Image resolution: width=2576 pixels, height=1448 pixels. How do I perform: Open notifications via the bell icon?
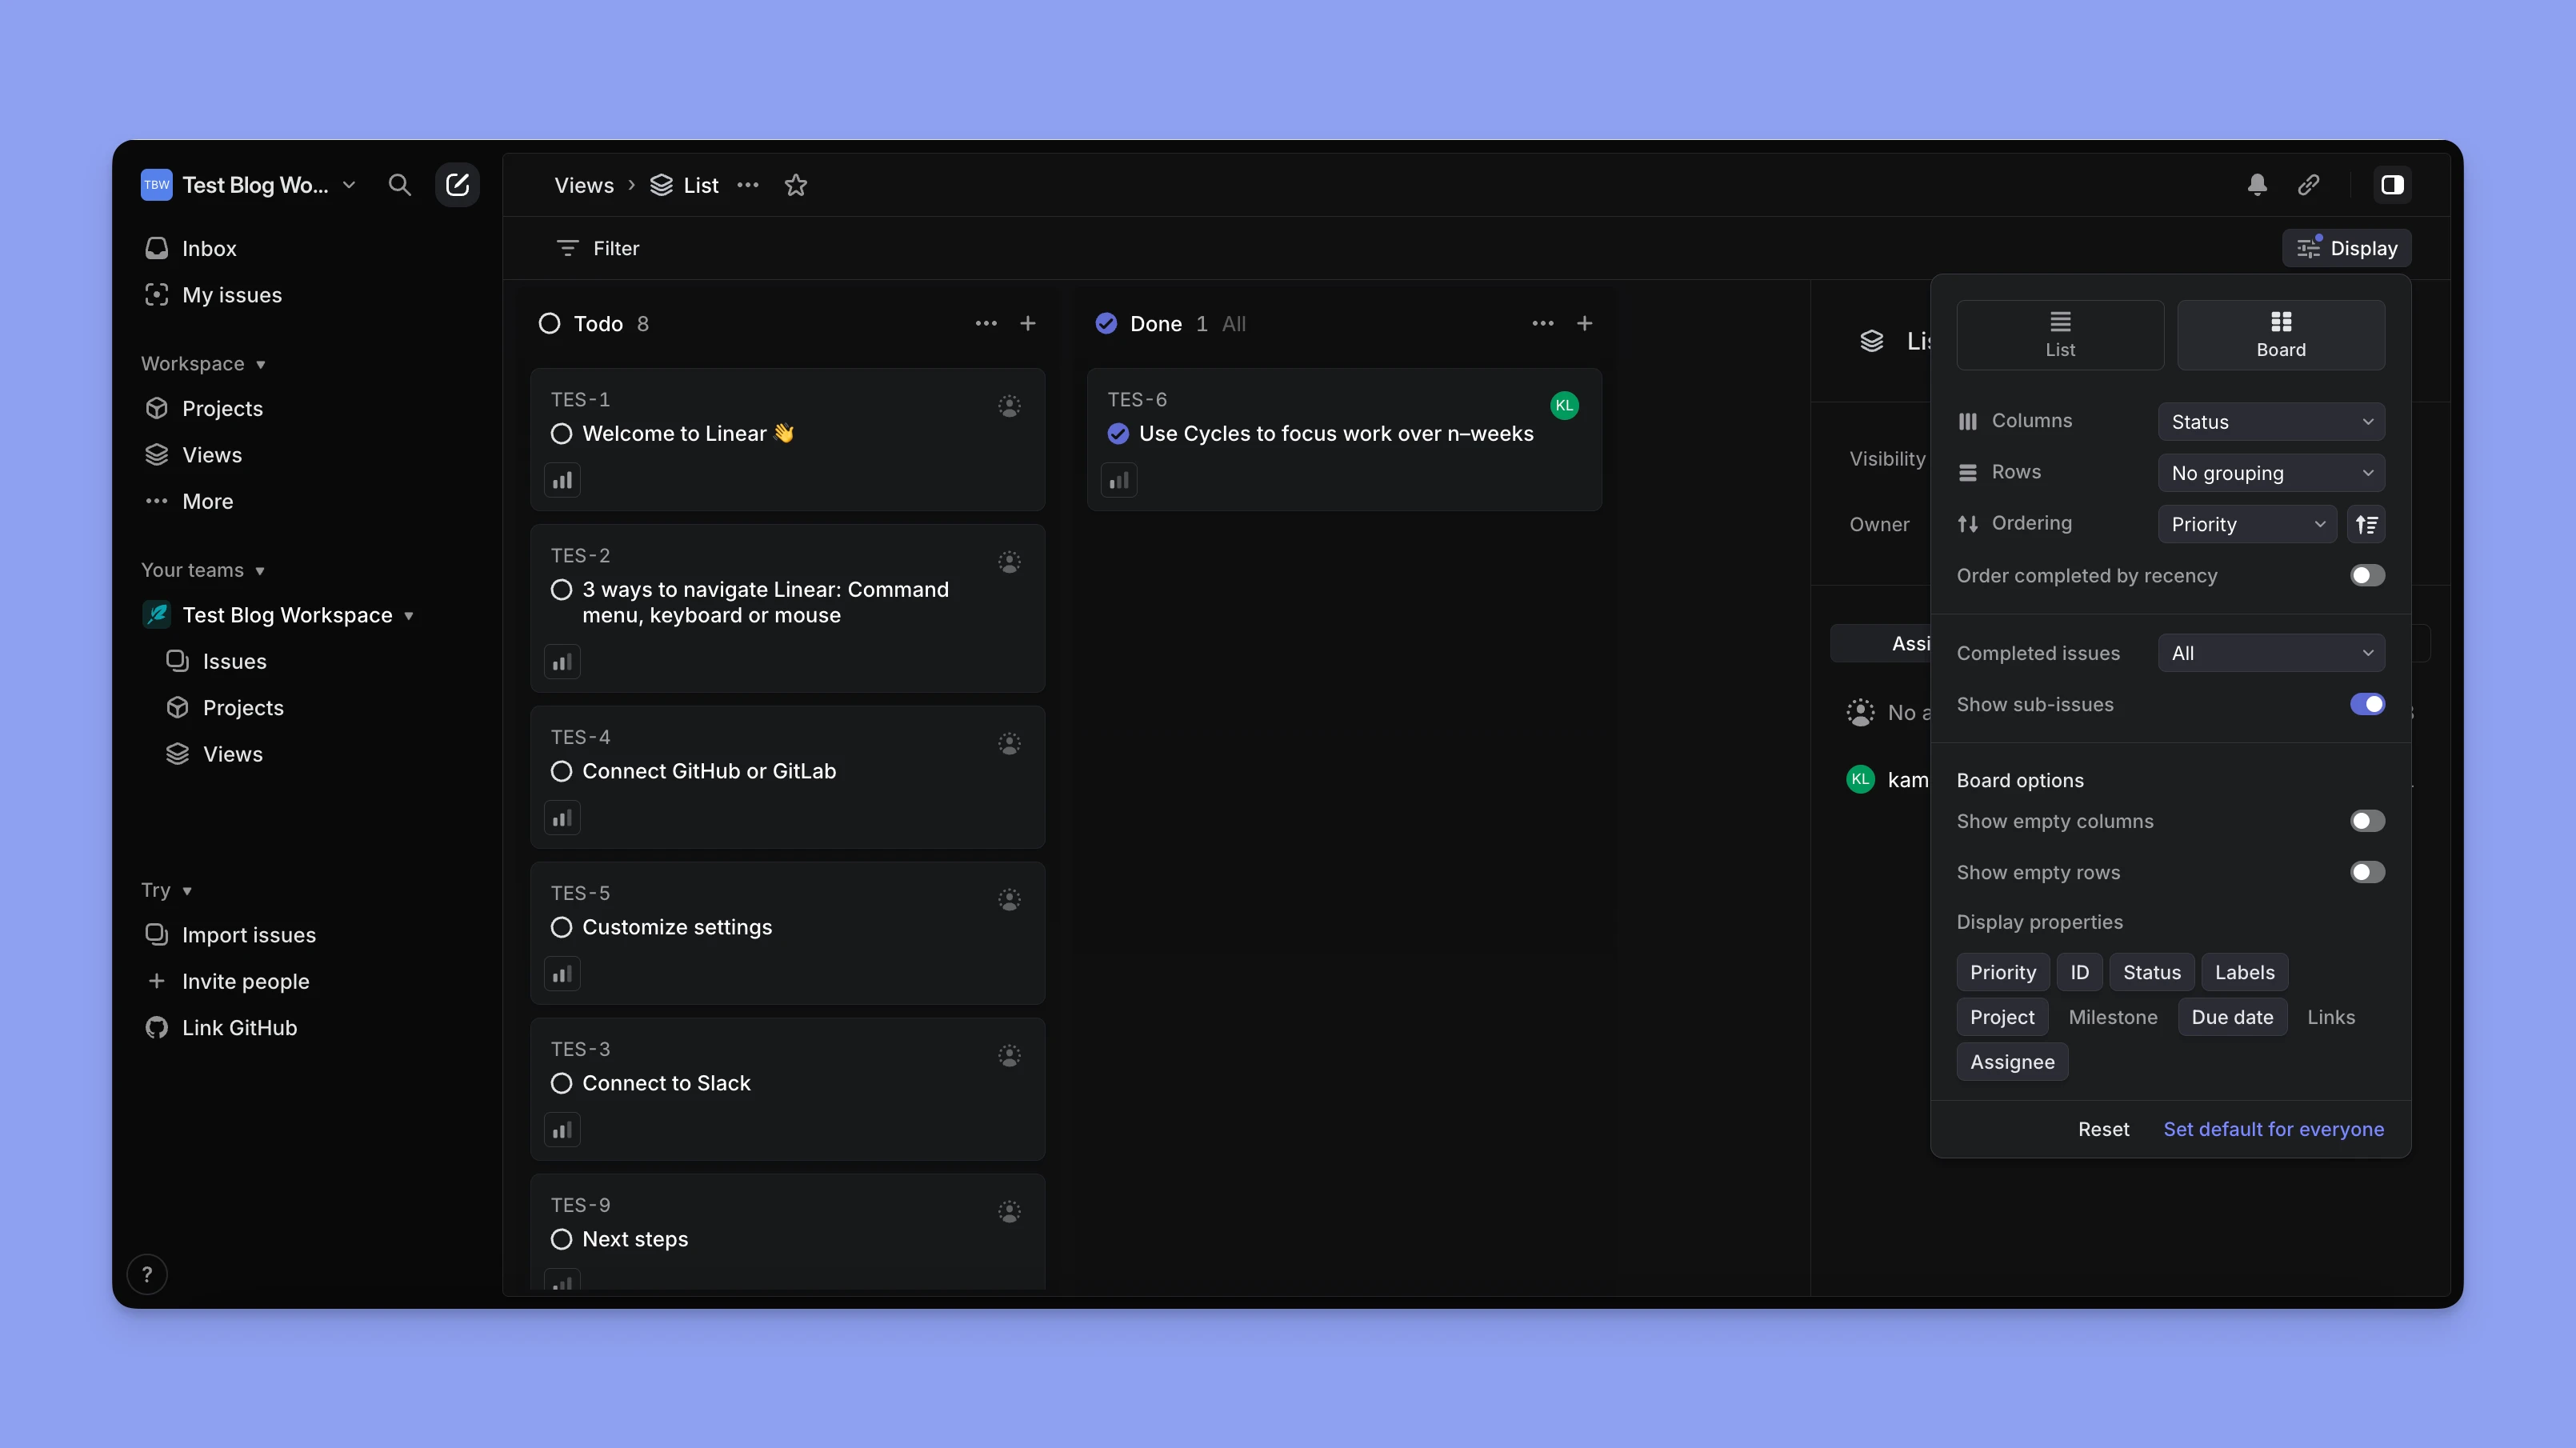tap(2258, 185)
